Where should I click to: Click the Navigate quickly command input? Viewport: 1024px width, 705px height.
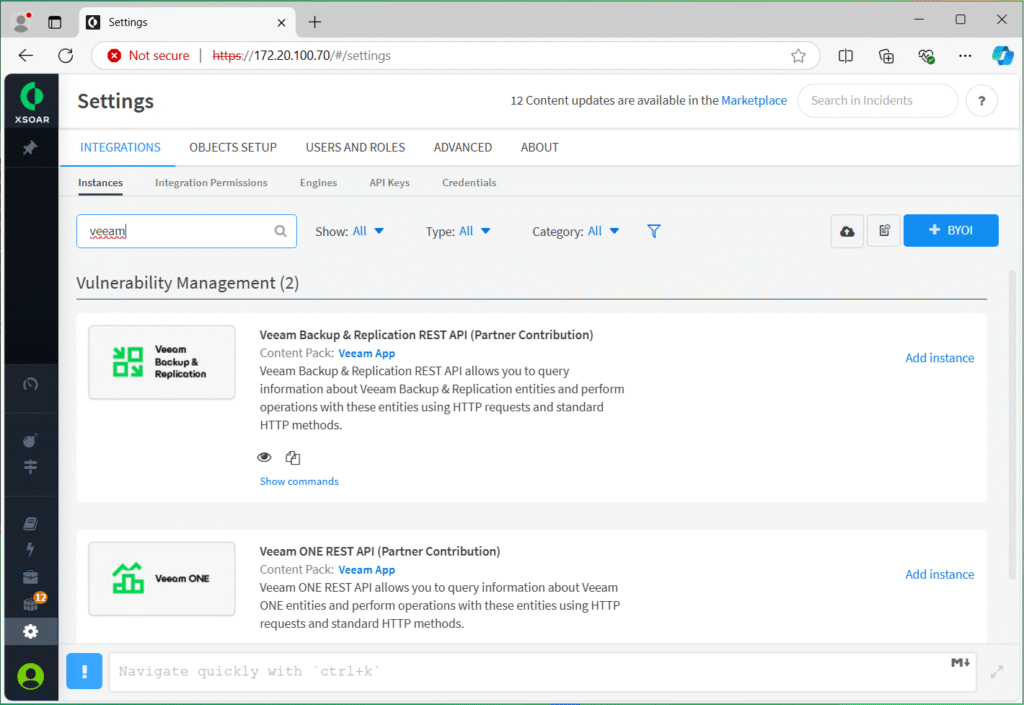[x=542, y=672]
